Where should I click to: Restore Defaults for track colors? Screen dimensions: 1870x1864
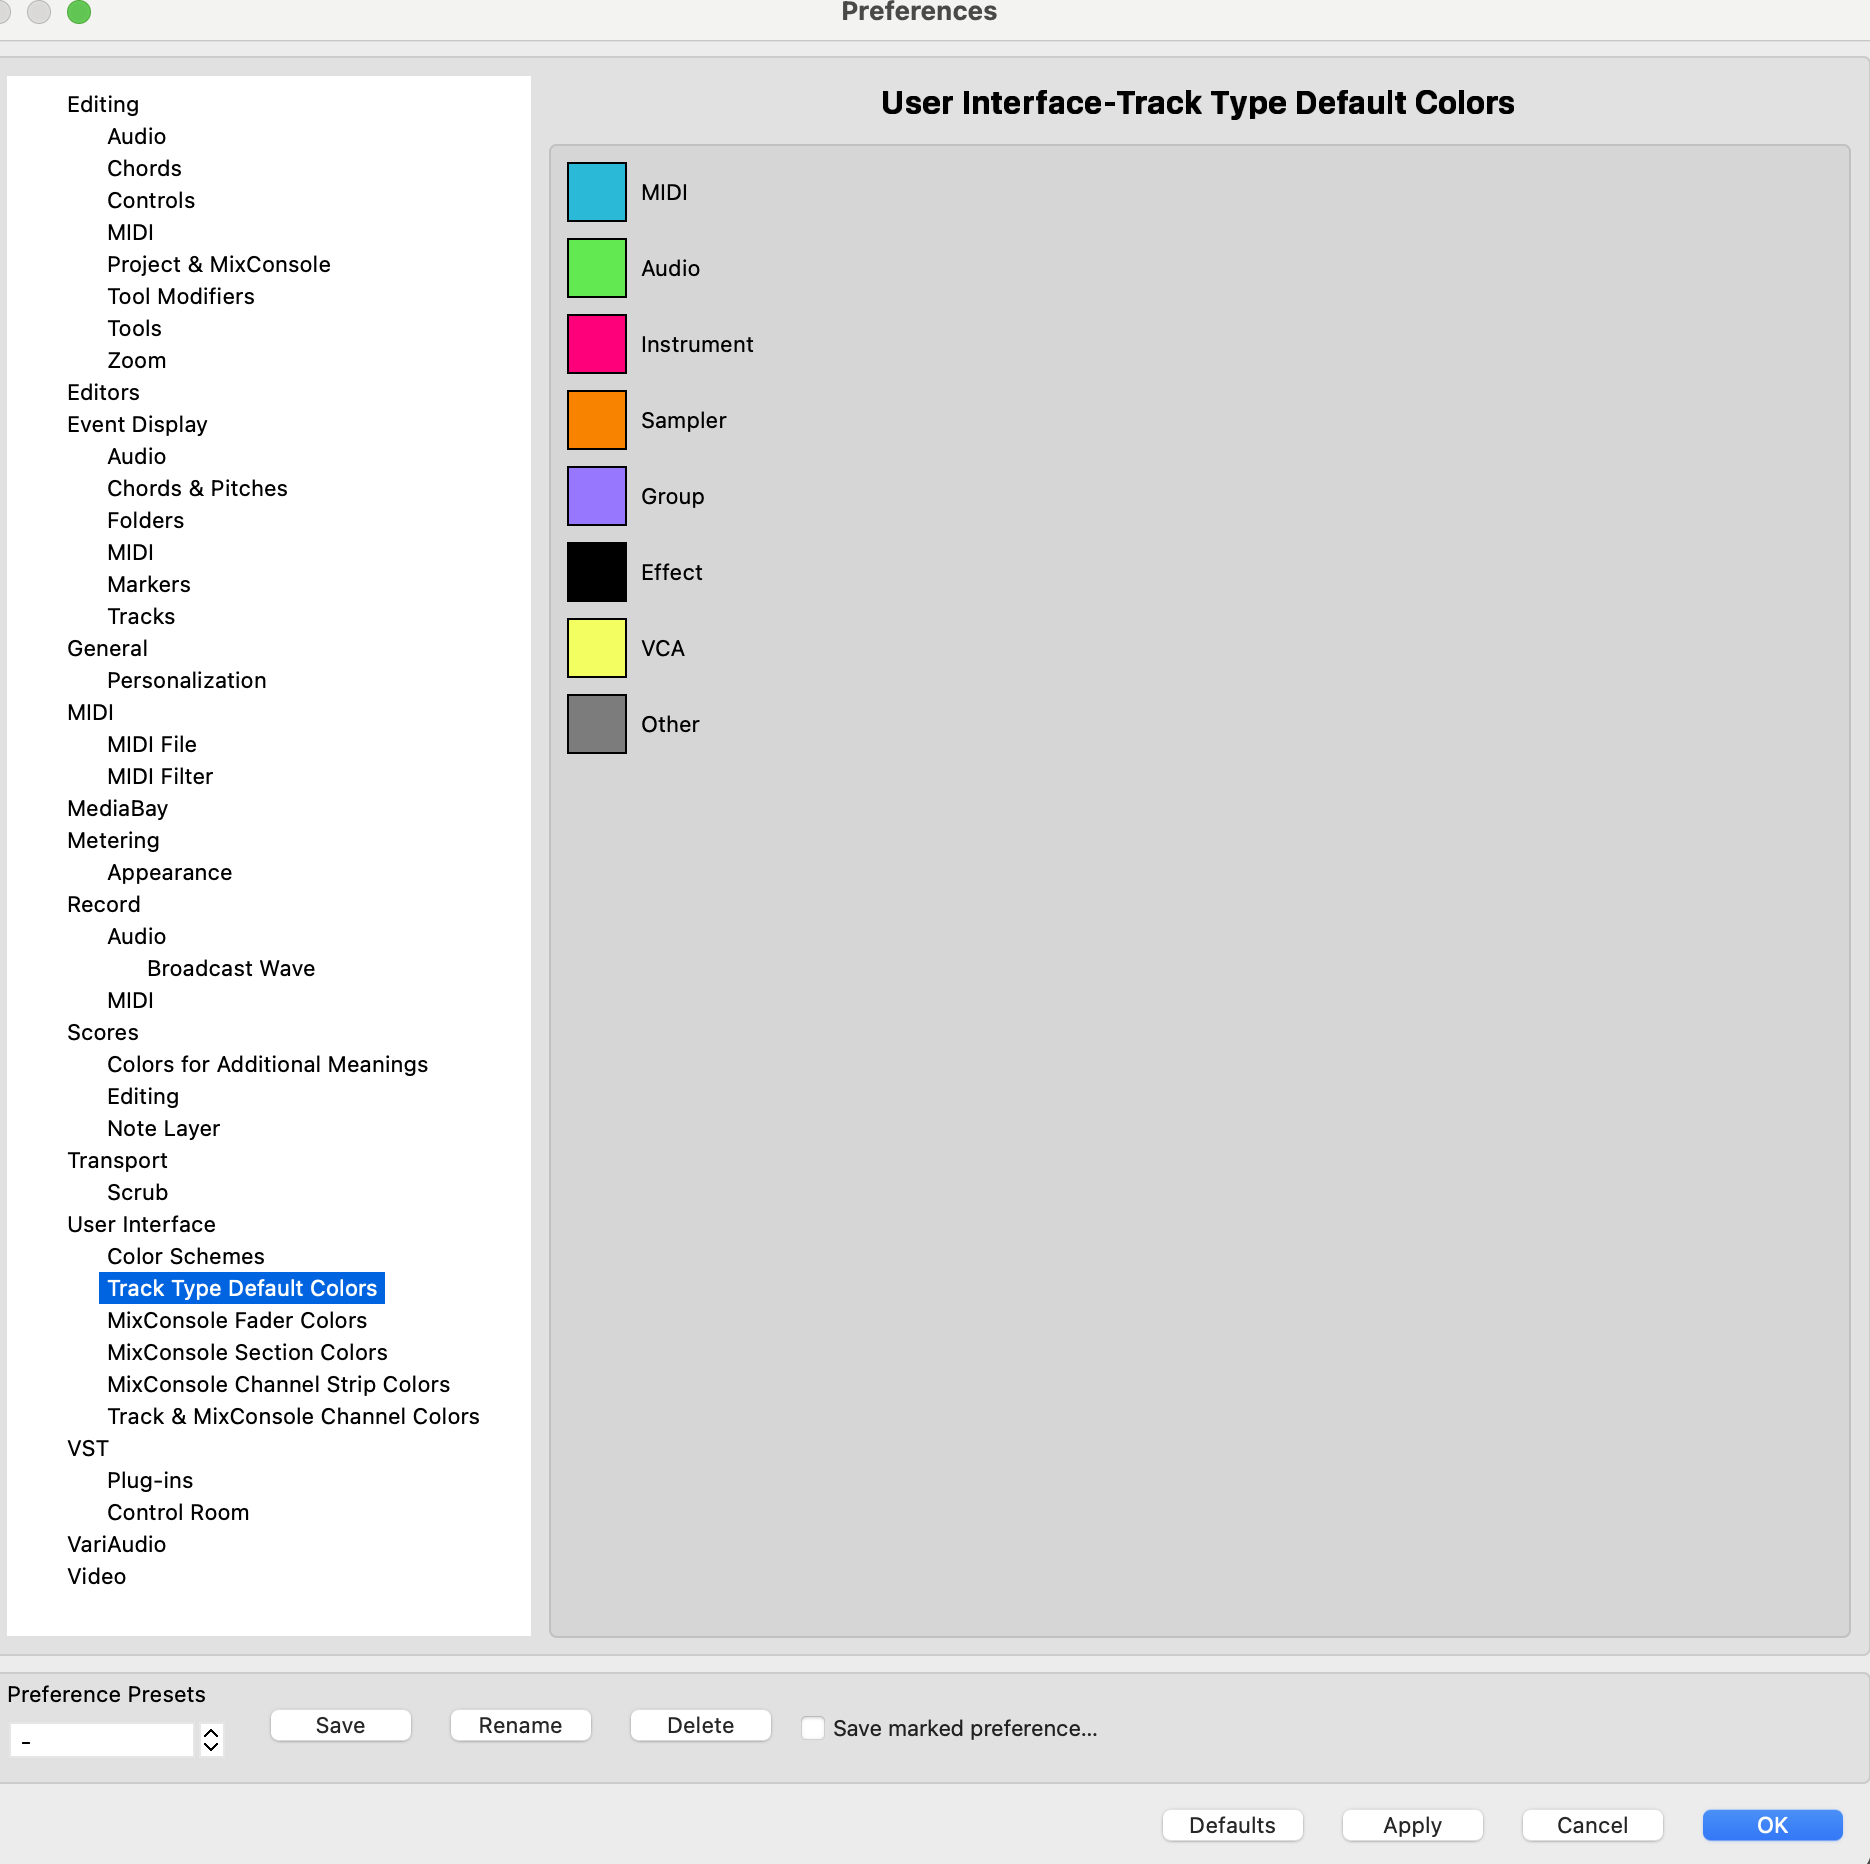tap(1232, 1825)
